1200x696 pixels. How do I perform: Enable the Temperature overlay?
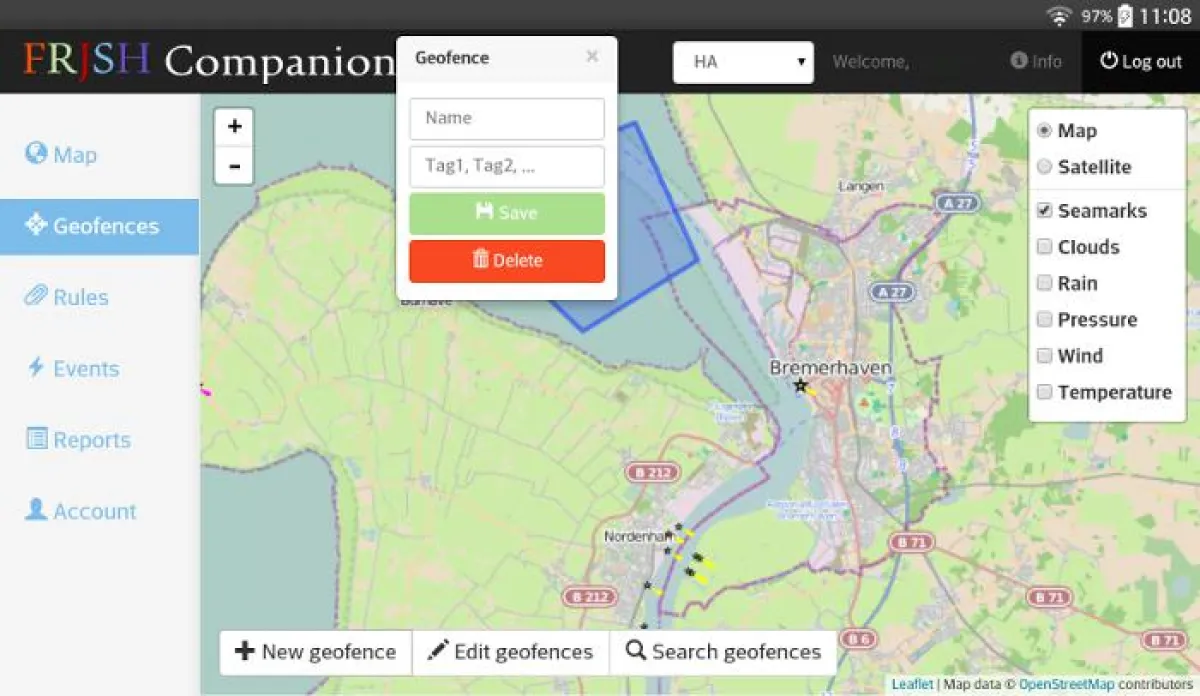click(1044, 392)
